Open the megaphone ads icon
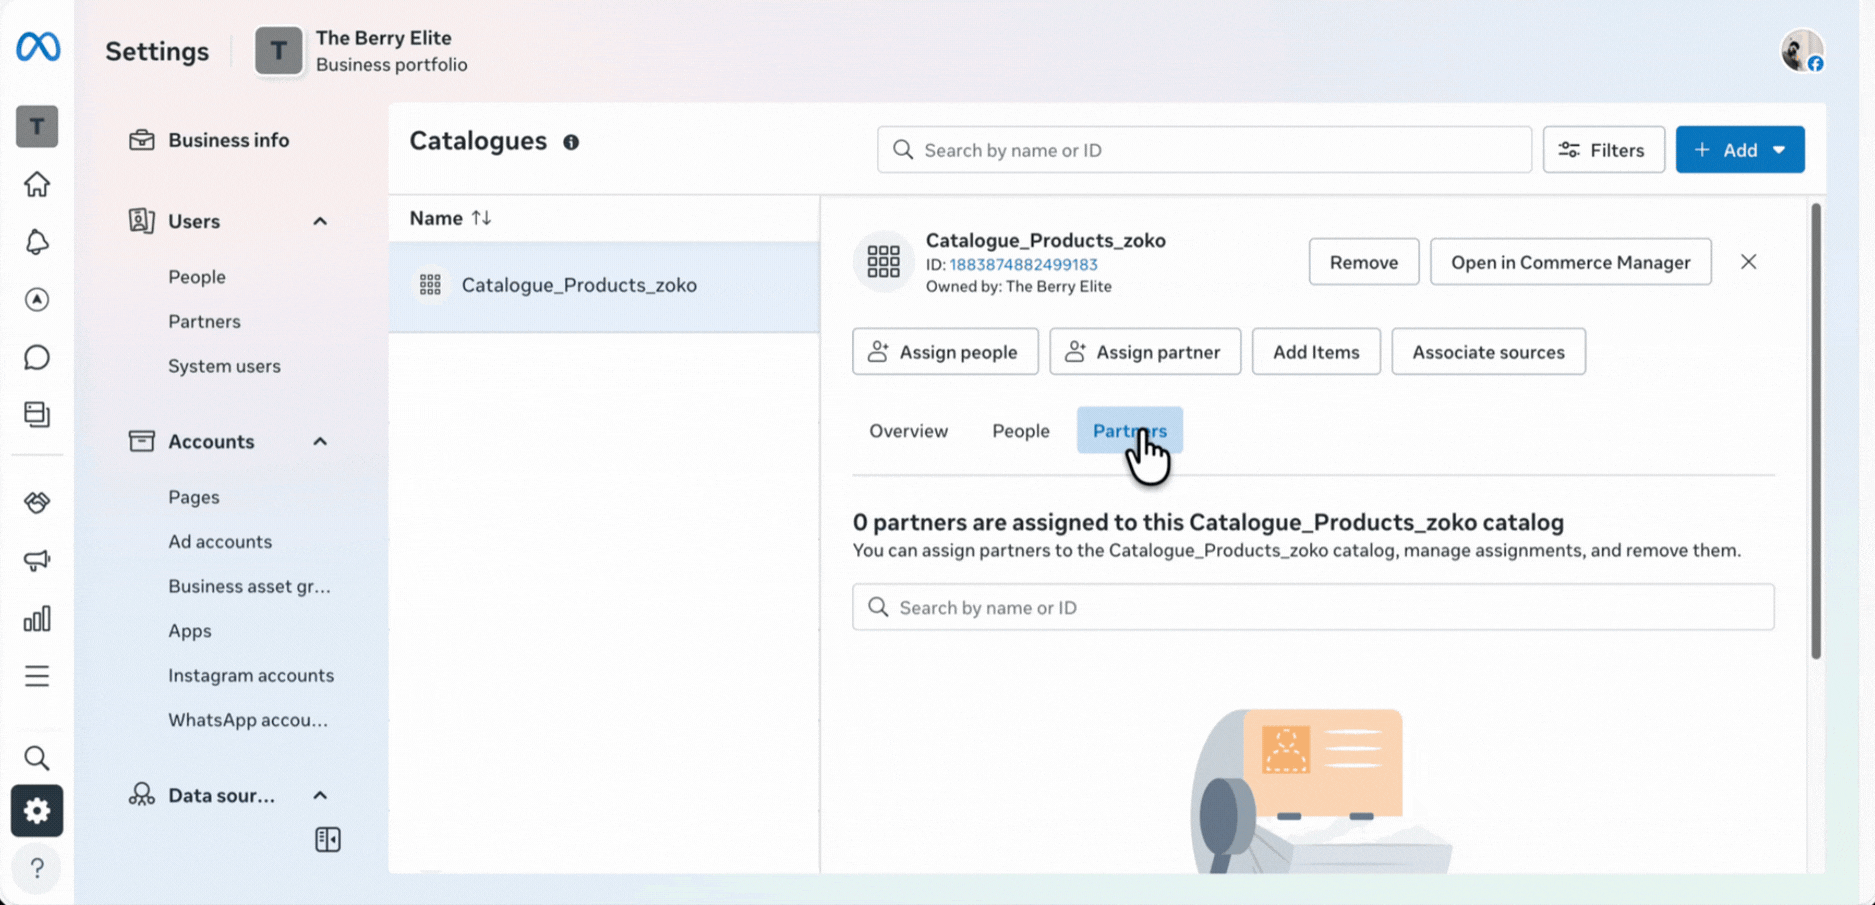Viewport: 1875px width, 905px height. [x=37, y=560]
